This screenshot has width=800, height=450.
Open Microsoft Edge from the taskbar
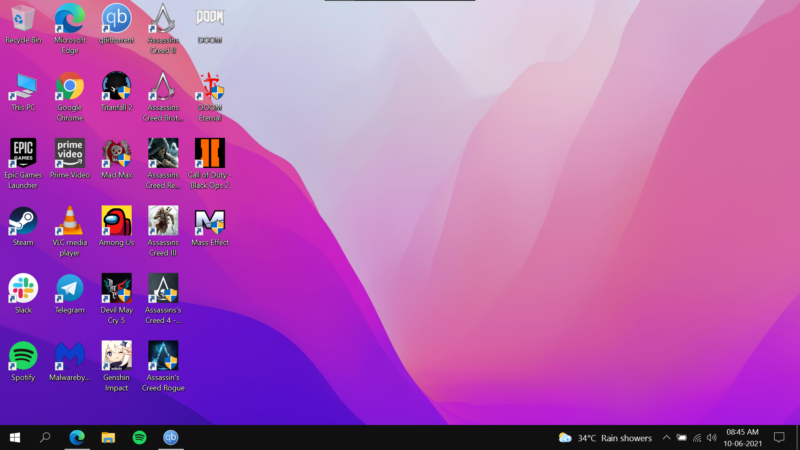(77, 437)
